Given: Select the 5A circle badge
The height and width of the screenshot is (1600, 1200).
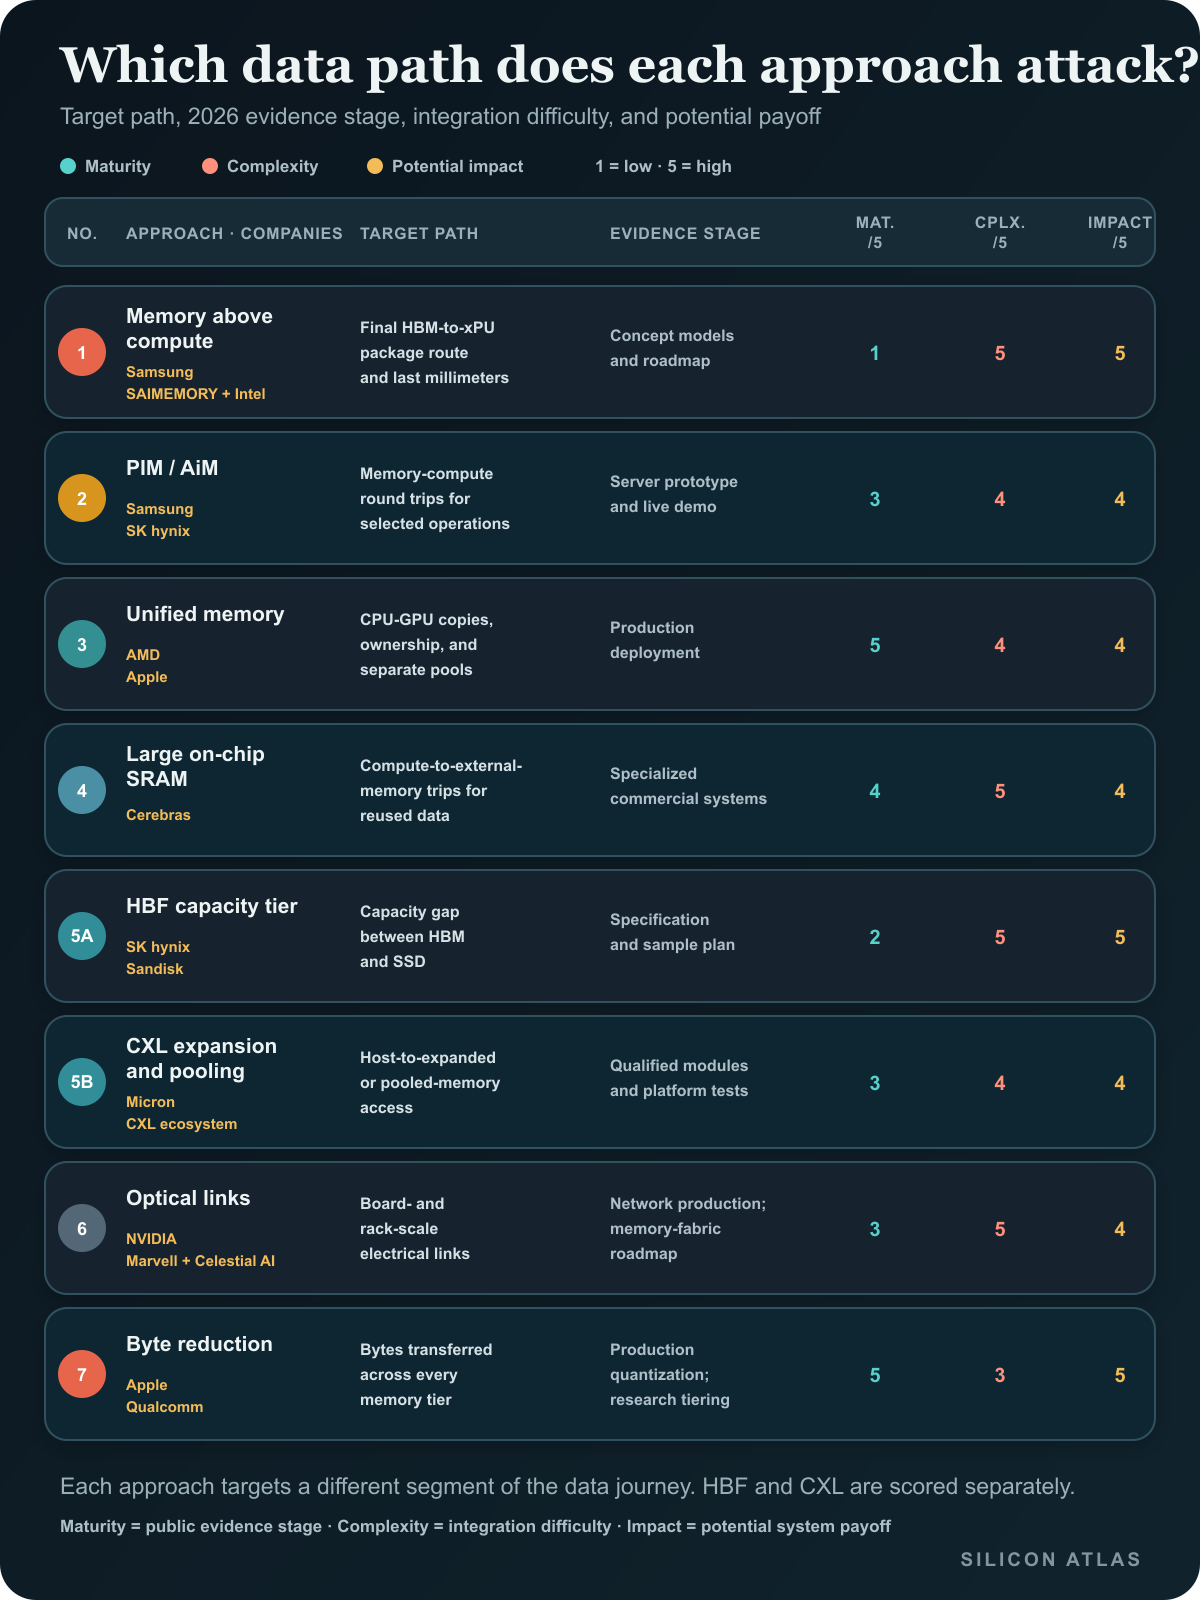Looking at the screenshot, I should pyautogui.click(x=82, y=936).
